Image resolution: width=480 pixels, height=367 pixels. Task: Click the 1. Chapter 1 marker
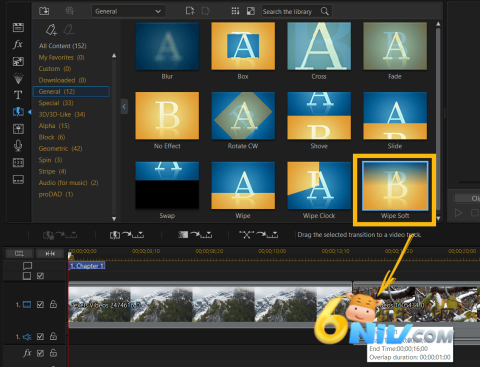[87, 266]
